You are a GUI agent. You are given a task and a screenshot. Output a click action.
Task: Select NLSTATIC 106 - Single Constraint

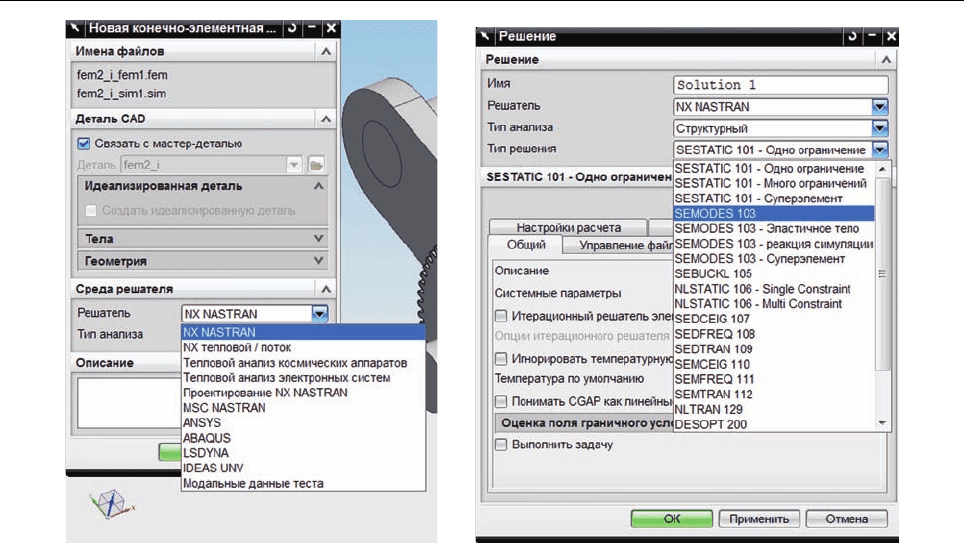[774, 288]
